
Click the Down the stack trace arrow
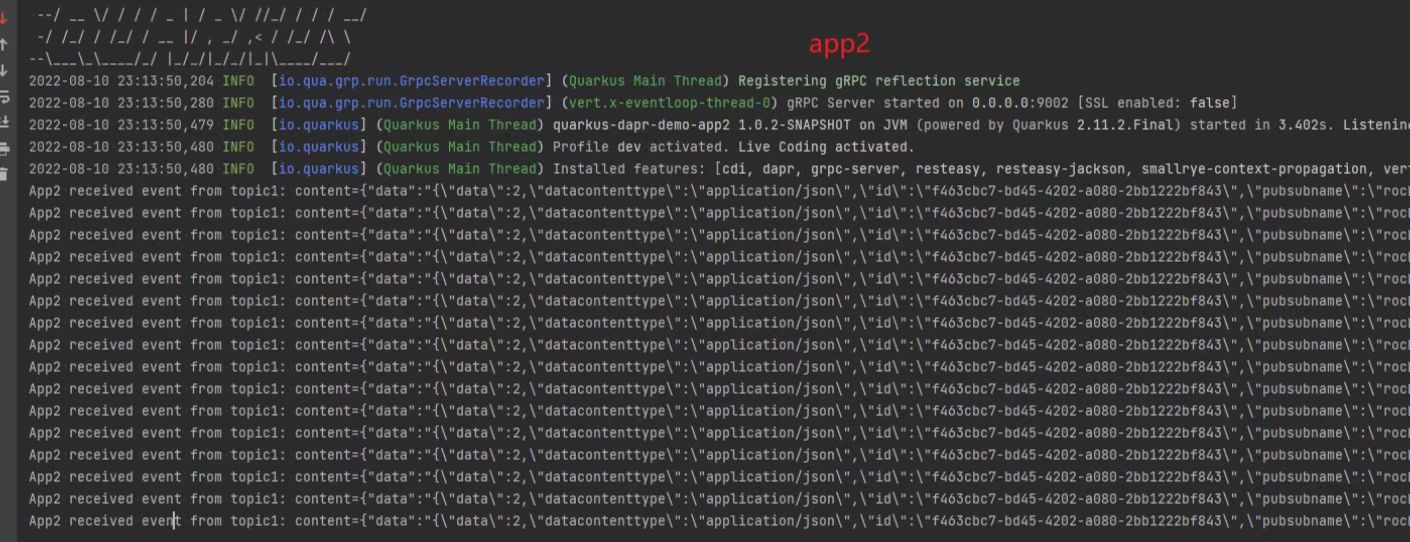click(4, 71)
